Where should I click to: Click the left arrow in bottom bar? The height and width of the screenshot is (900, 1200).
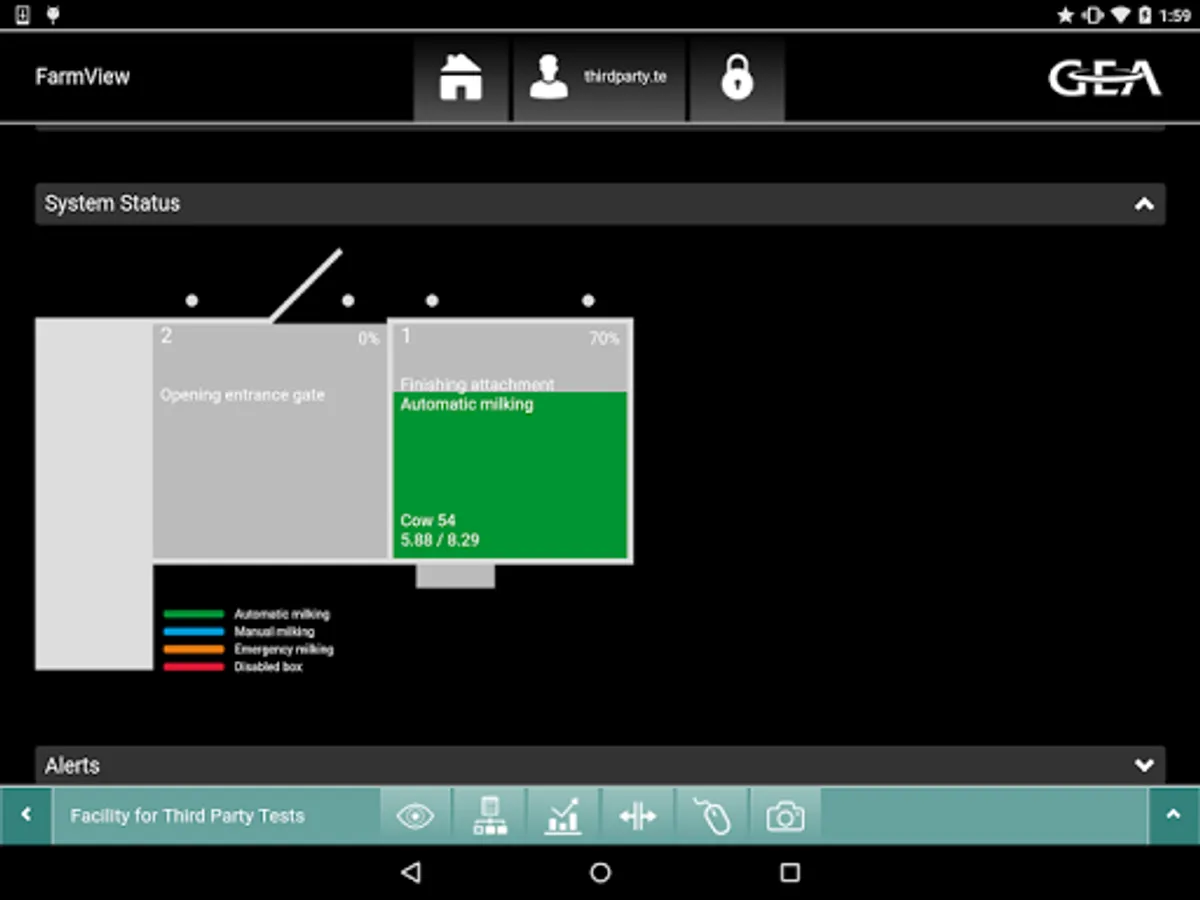[x=26, y=815]
